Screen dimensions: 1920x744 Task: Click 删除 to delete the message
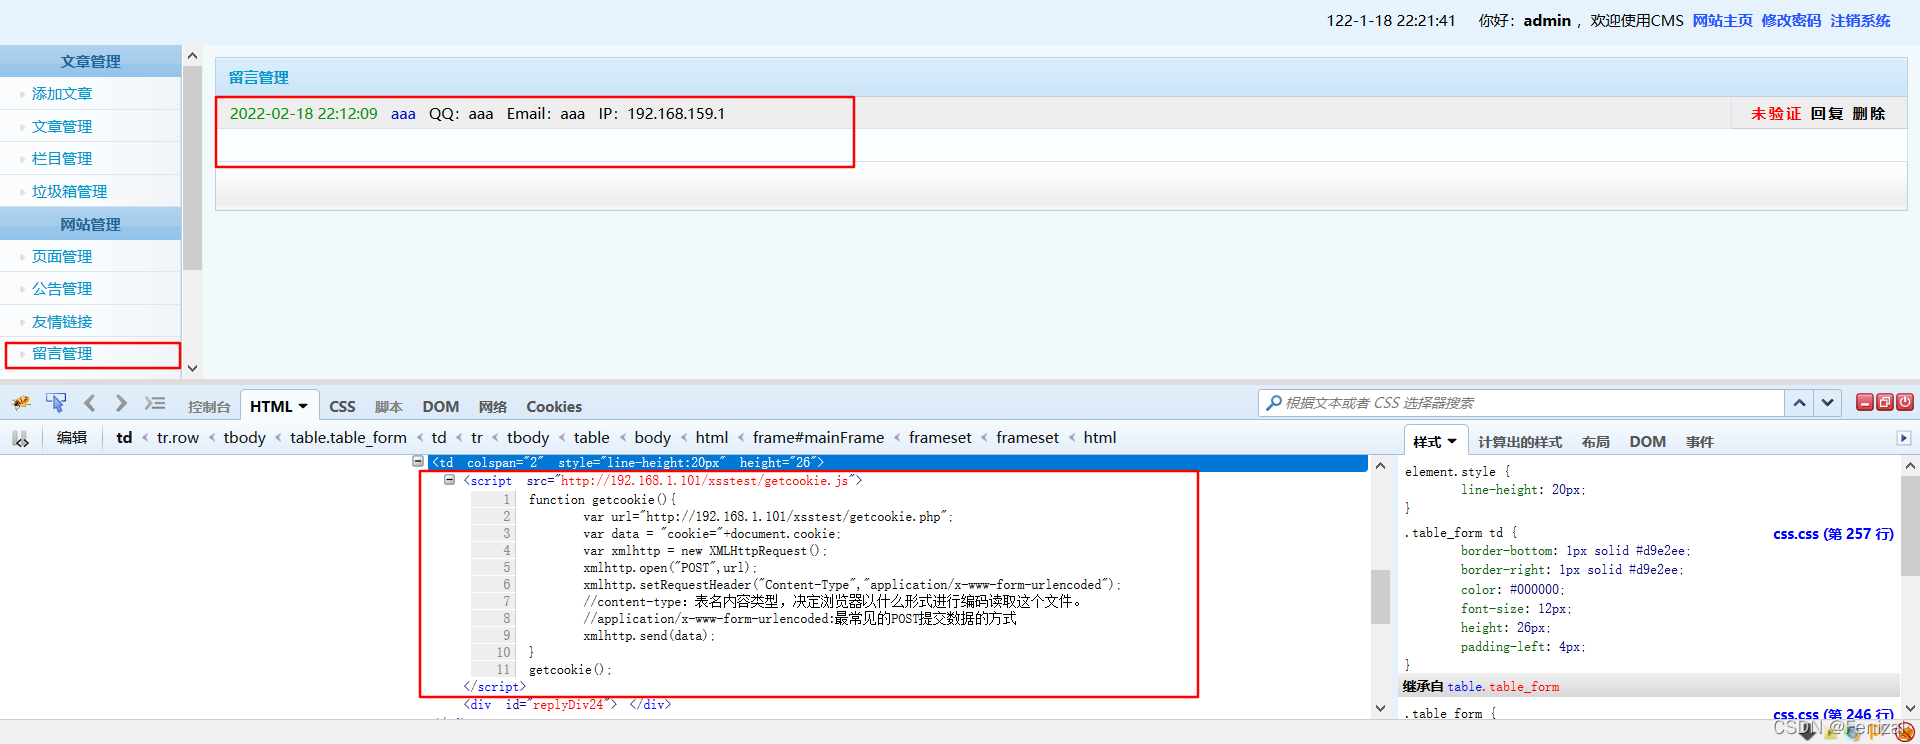point(1869,114)
